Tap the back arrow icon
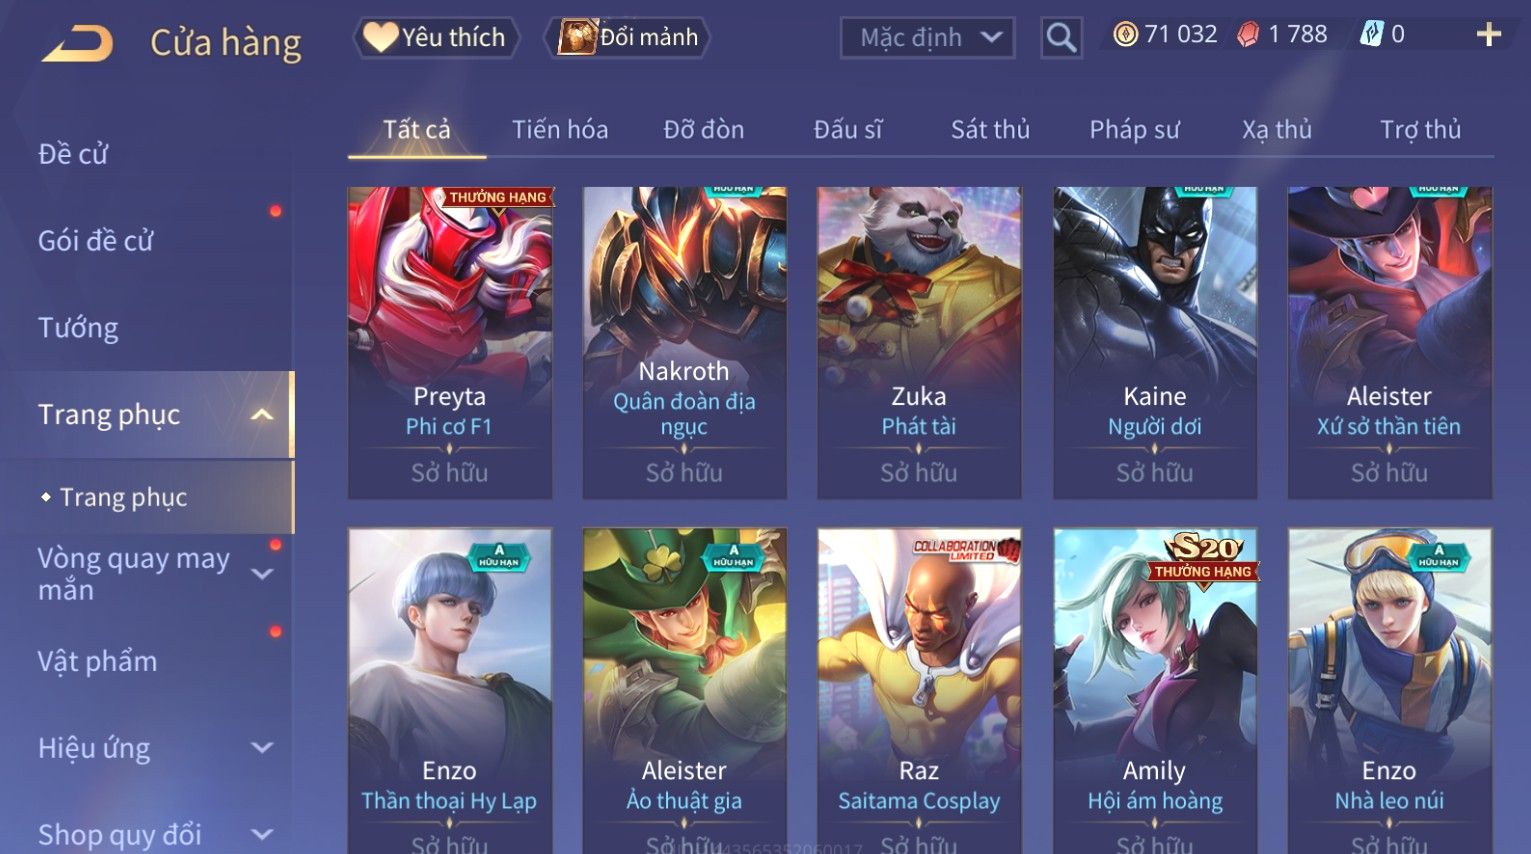 click(x=77, y=43)
